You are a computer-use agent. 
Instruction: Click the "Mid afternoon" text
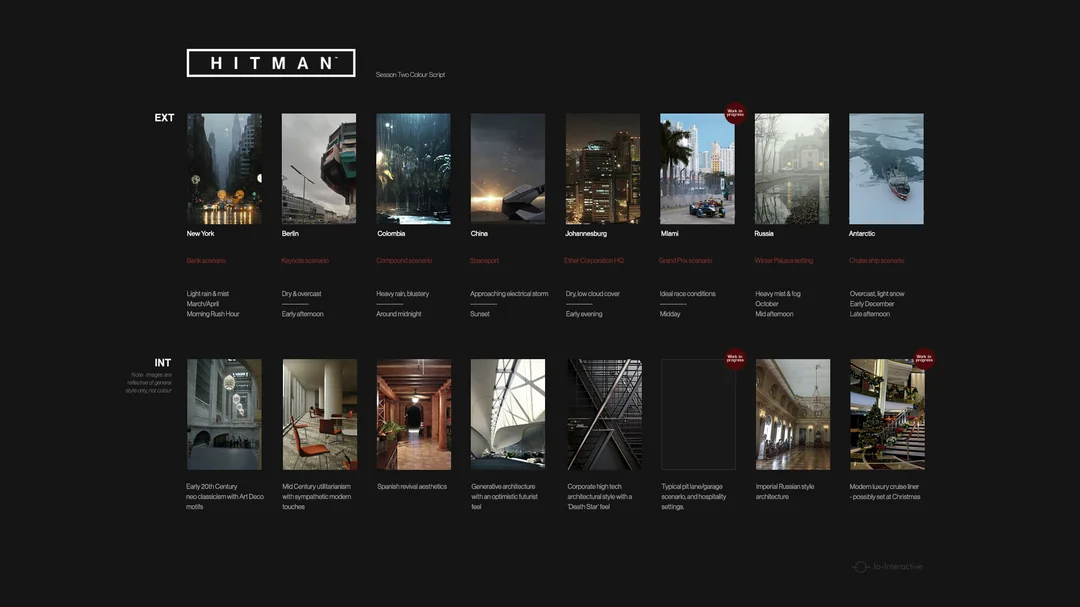[x=774, y=314]
